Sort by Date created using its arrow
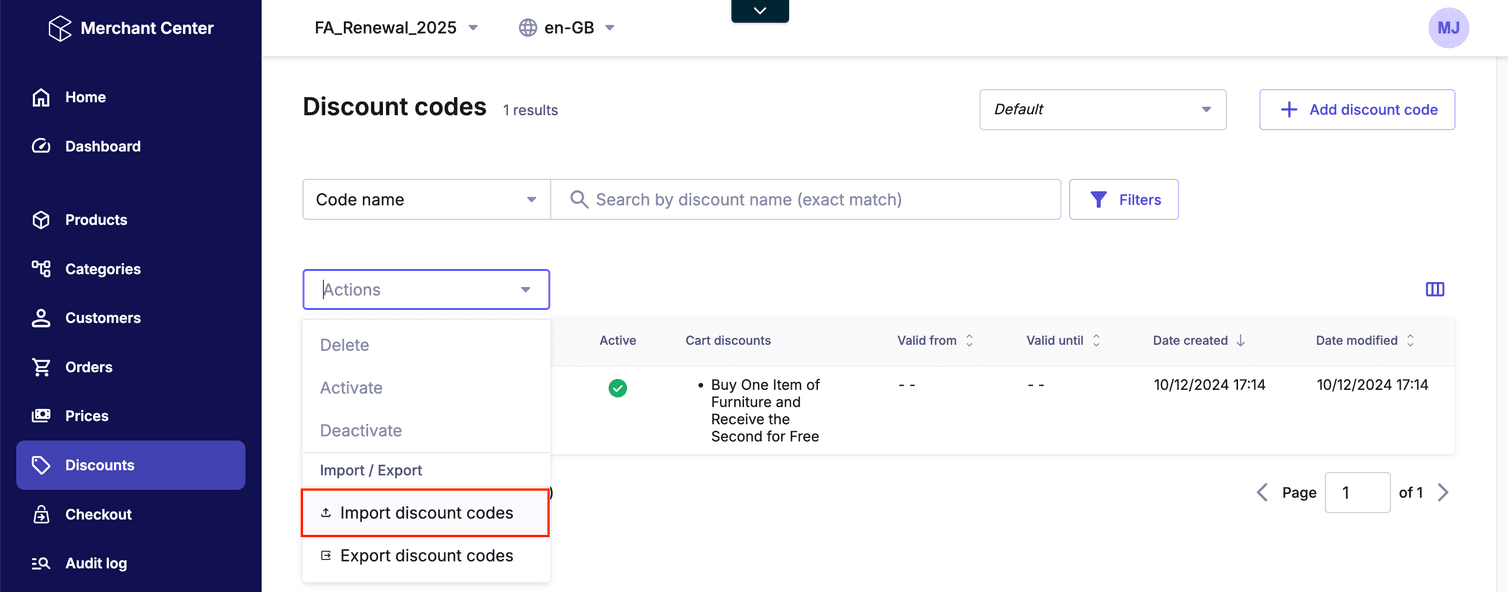 [1242, 340]
